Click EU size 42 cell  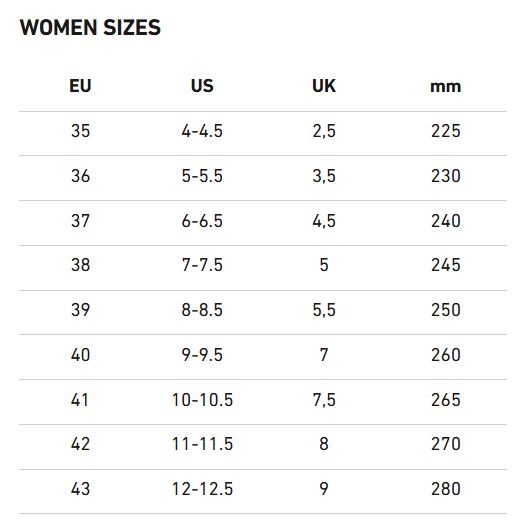(80, 444)
